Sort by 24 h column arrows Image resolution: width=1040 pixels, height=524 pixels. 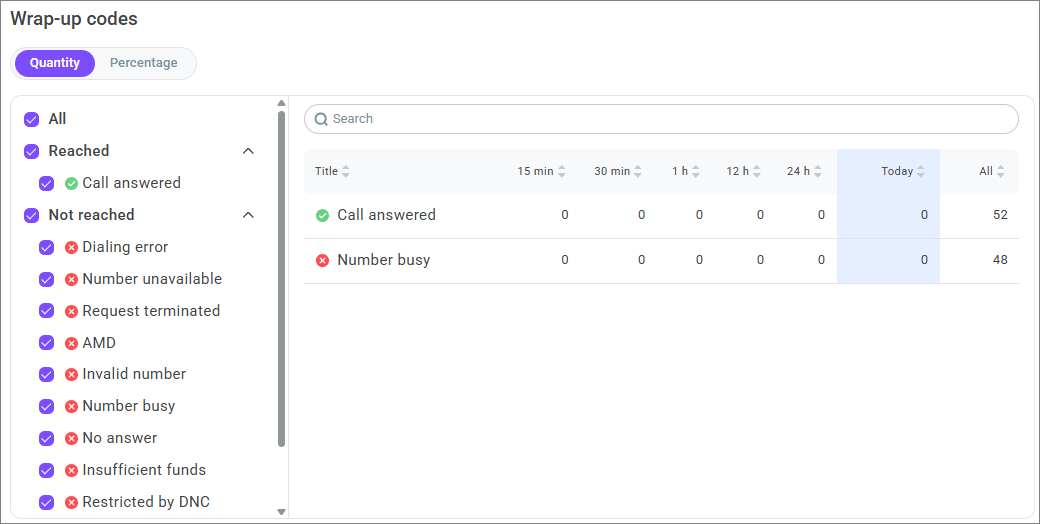(818, 171)
